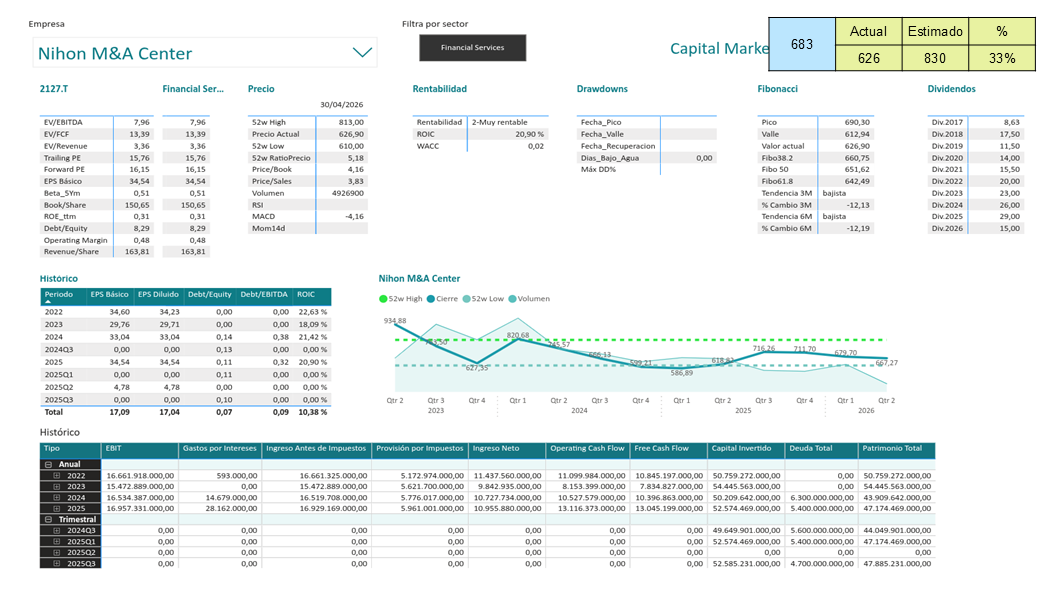Screen dimensions: 1058x595
Task: Click the % Cambio 6M value -12,19
Action: 858,229
